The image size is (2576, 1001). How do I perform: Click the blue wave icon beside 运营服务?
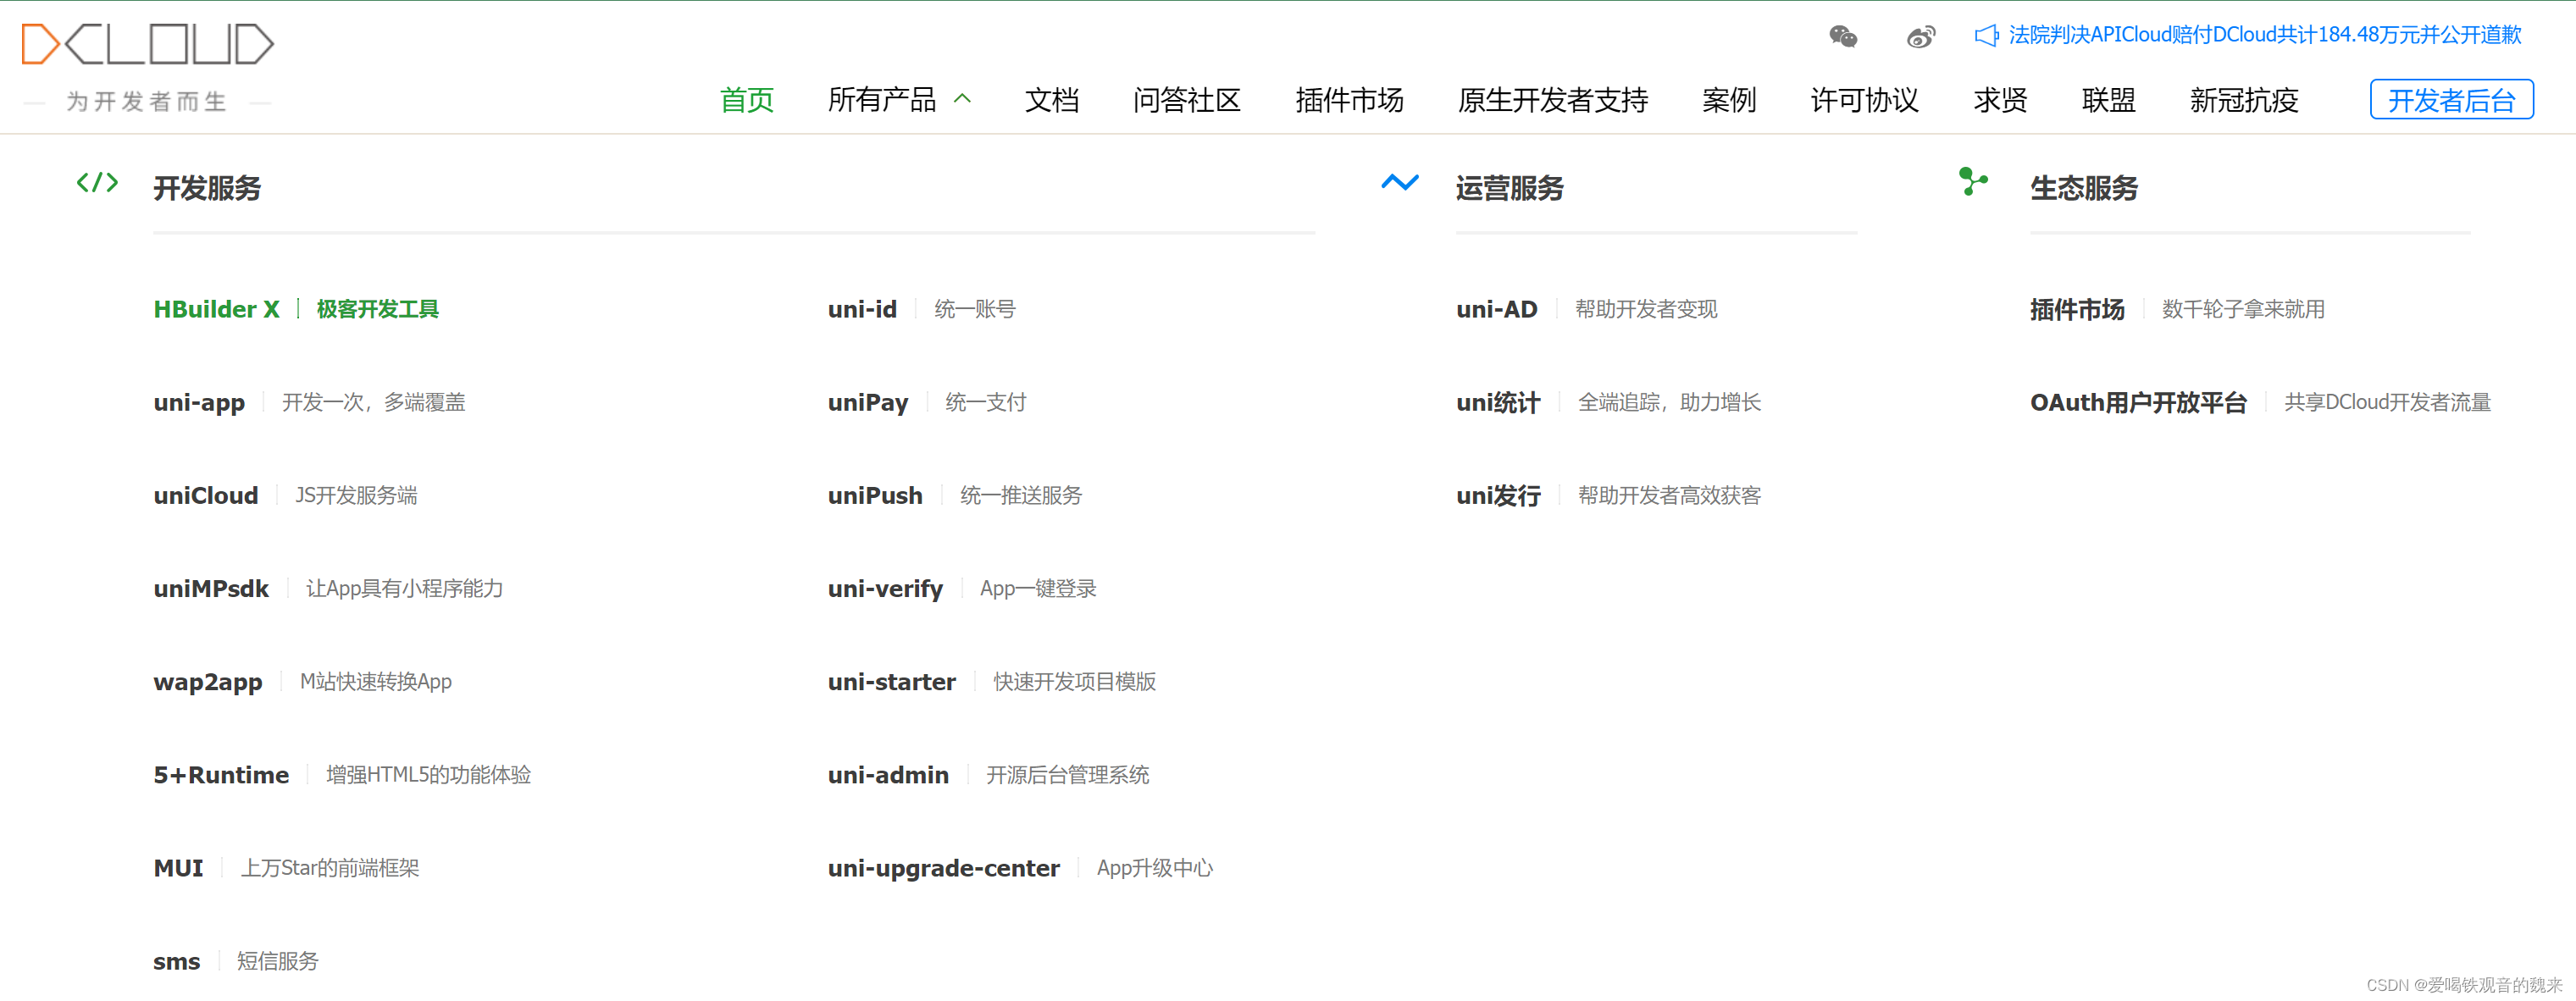(1399, 183)
